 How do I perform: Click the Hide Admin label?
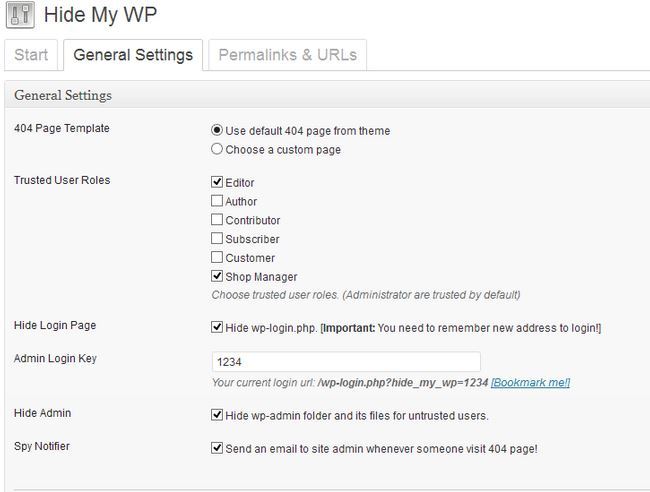[x=43, y=413]
